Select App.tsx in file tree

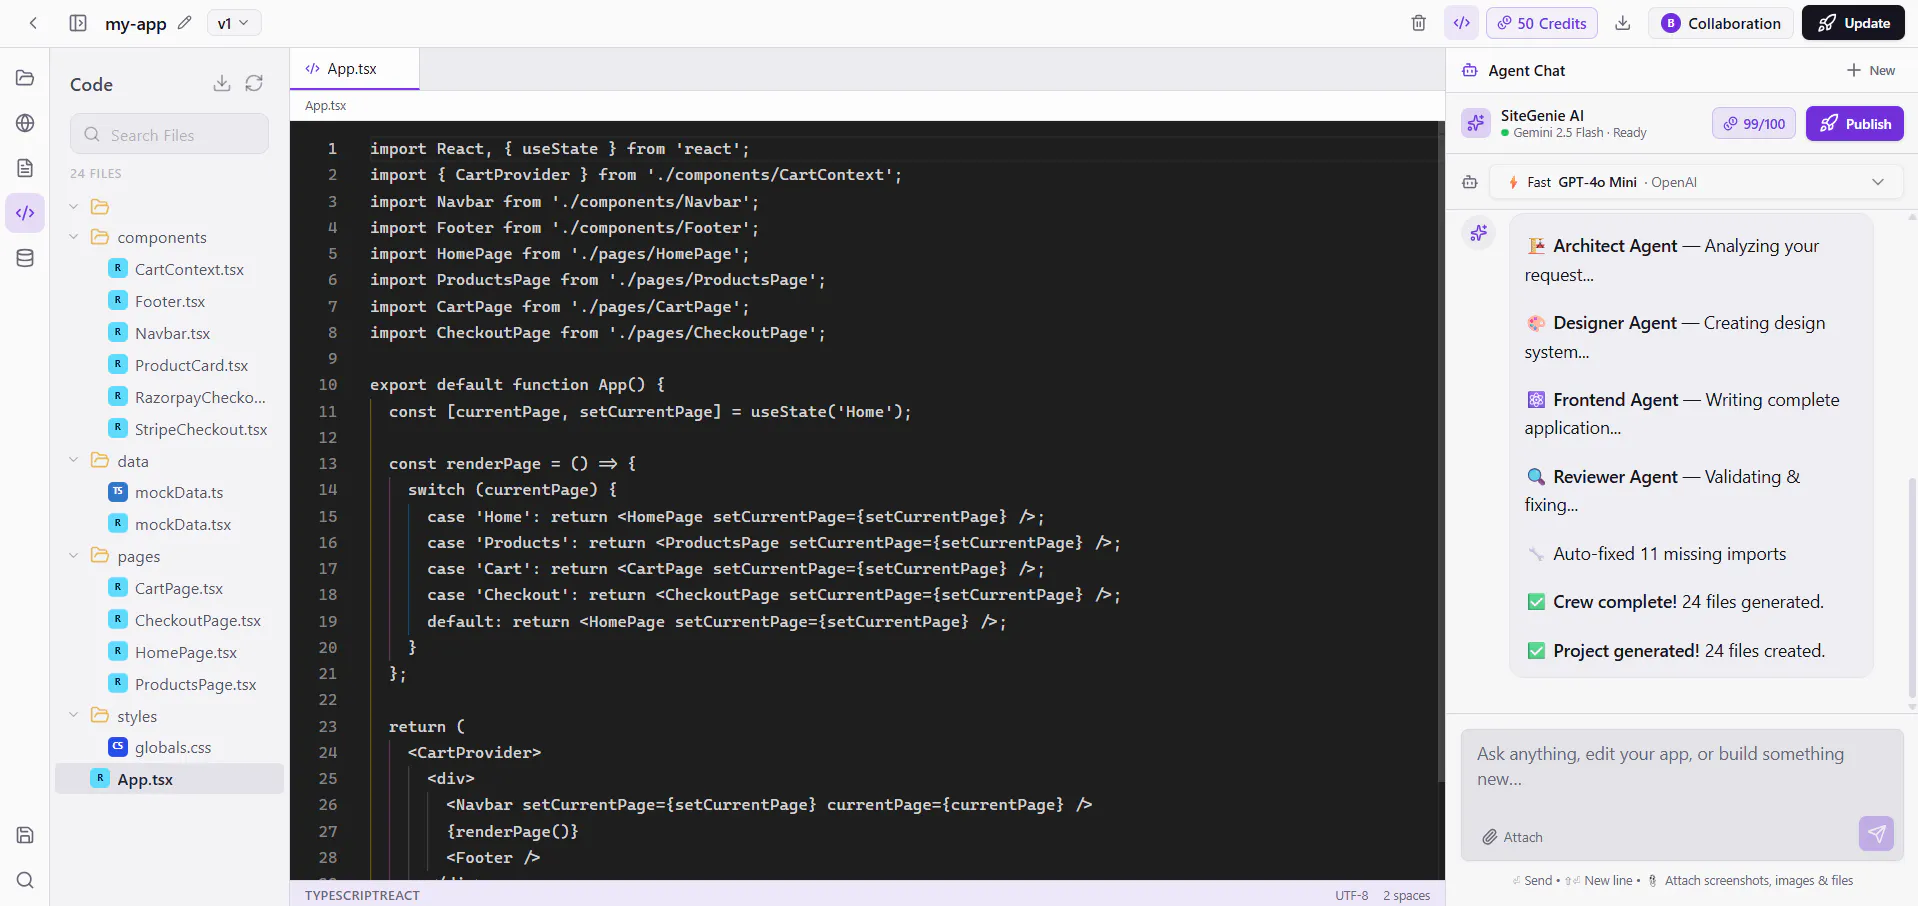coord(169,779)
